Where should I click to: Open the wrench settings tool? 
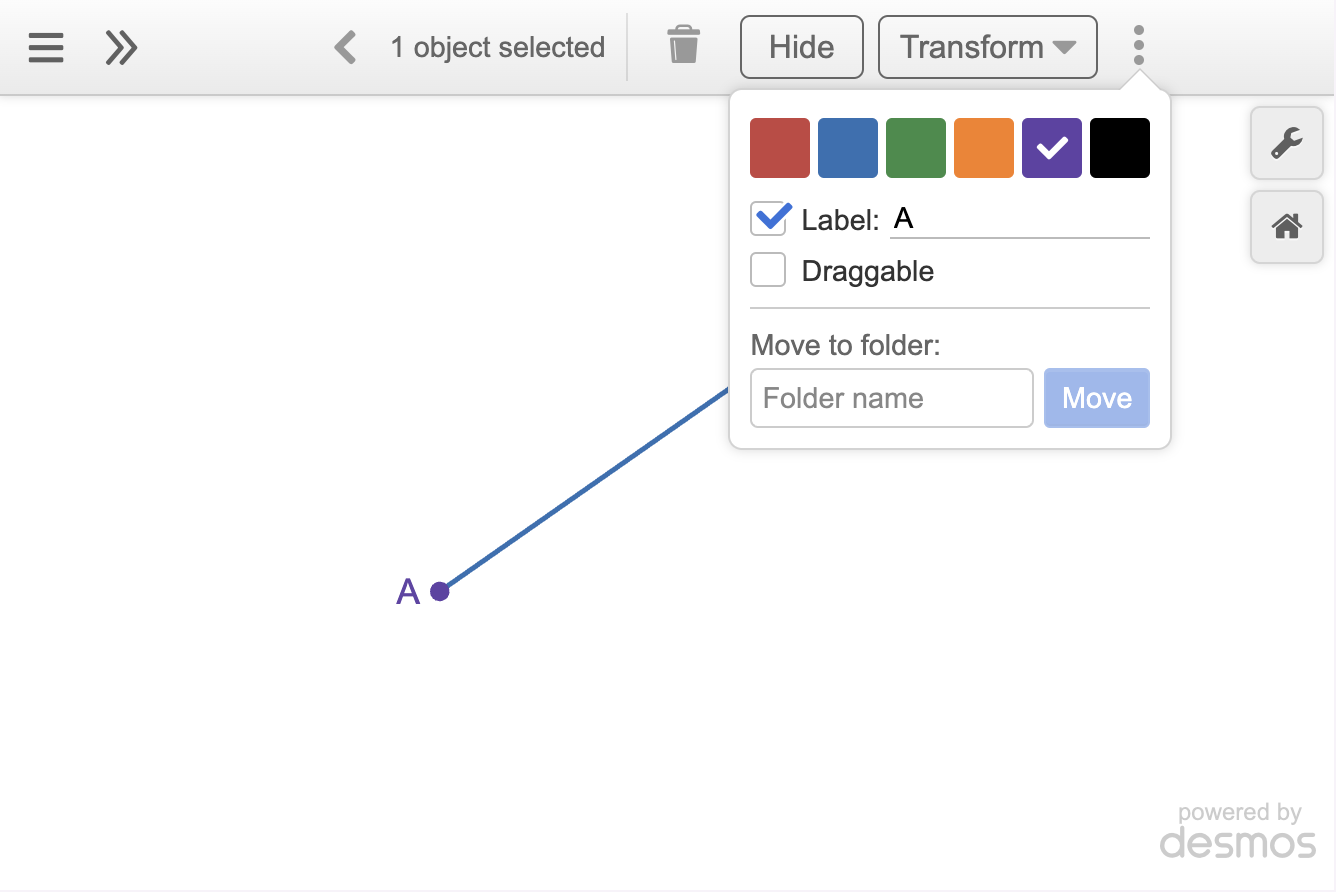coord(1286,144)
